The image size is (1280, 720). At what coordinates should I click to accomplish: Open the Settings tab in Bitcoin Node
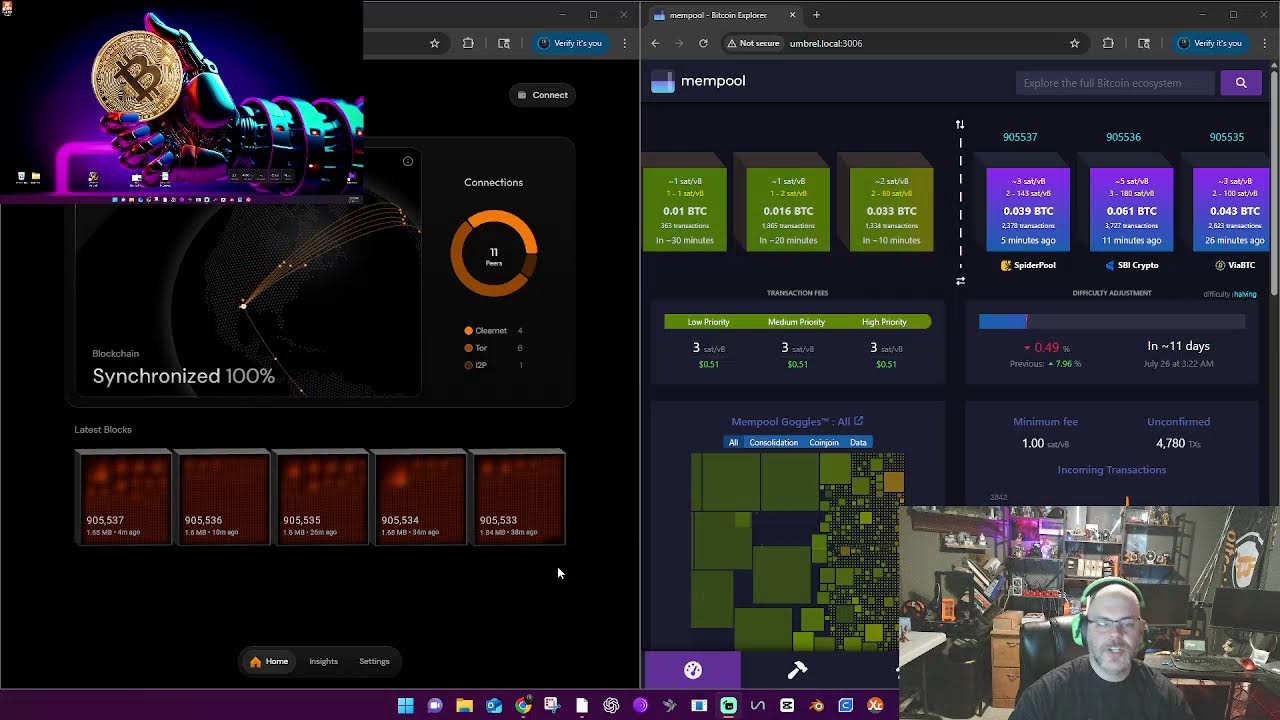pyautogui.click(x=374, y=661)
